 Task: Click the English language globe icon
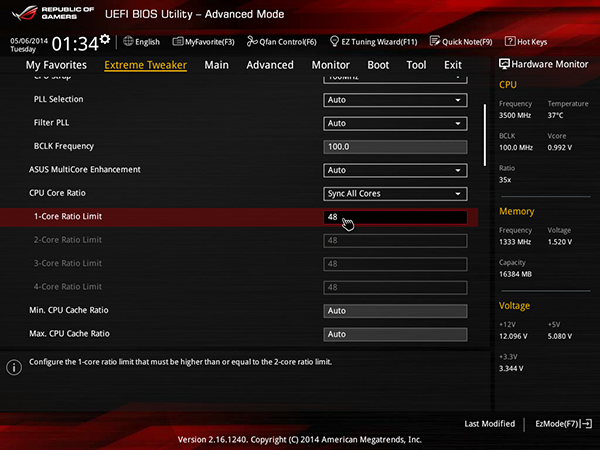coord(128,41)
